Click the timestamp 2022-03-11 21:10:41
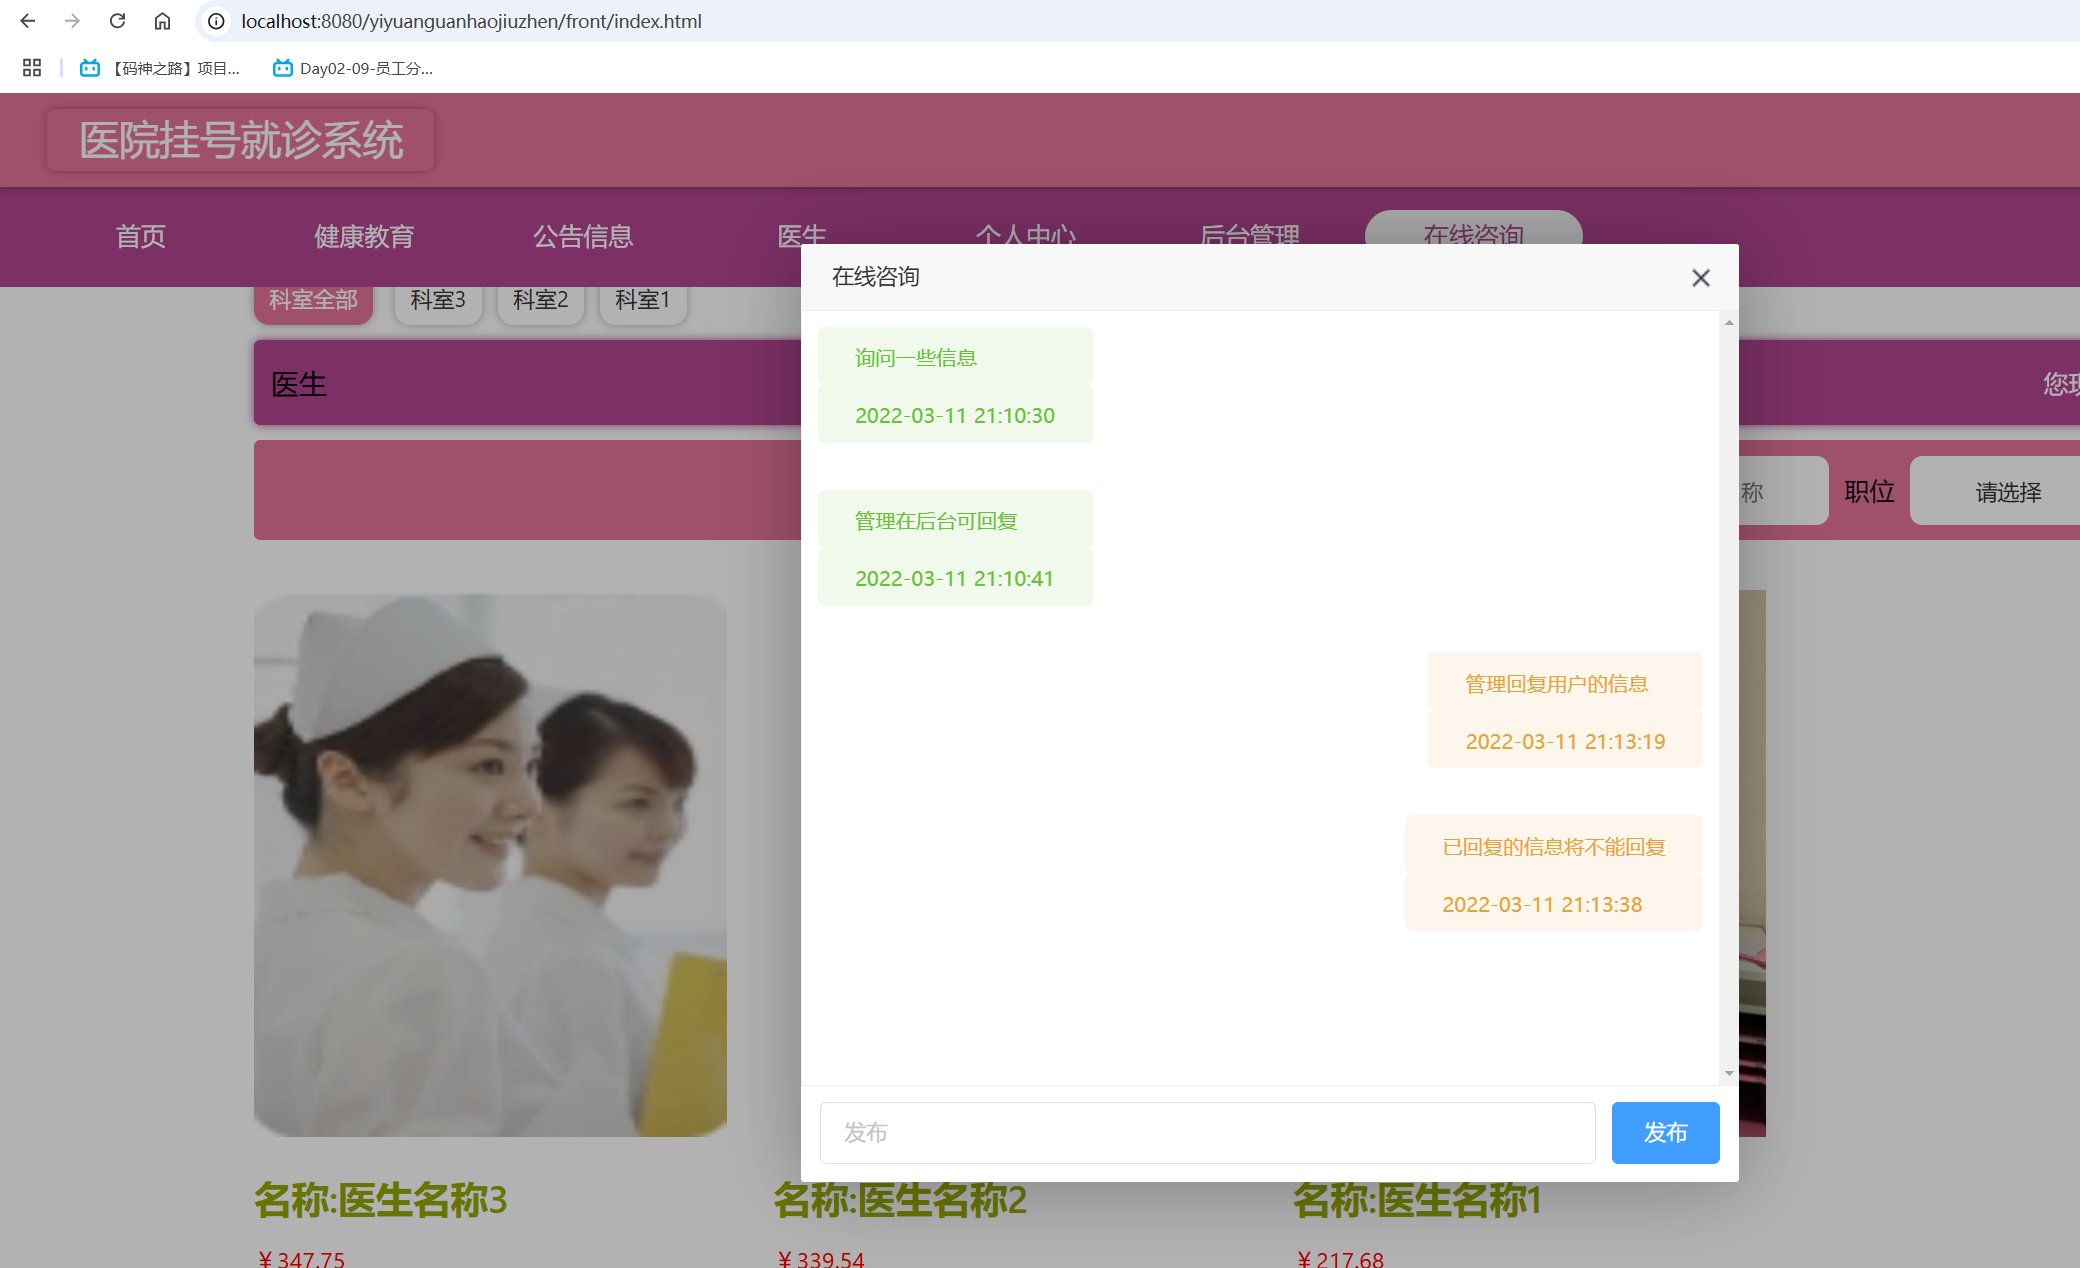Image resolution: width=2080 pixels, height=1268 pixels. tap(955, 579)
